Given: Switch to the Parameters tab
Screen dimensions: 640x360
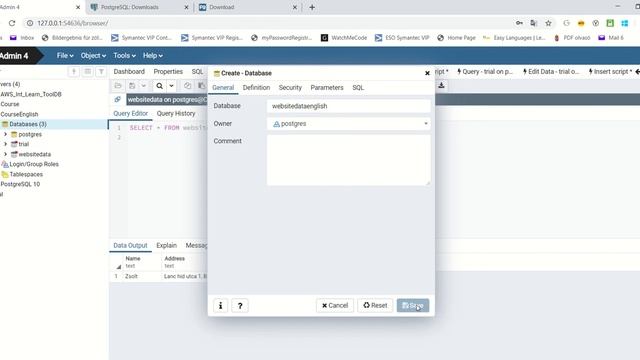Looking at the screenshot, I should [x=327, y=87].
